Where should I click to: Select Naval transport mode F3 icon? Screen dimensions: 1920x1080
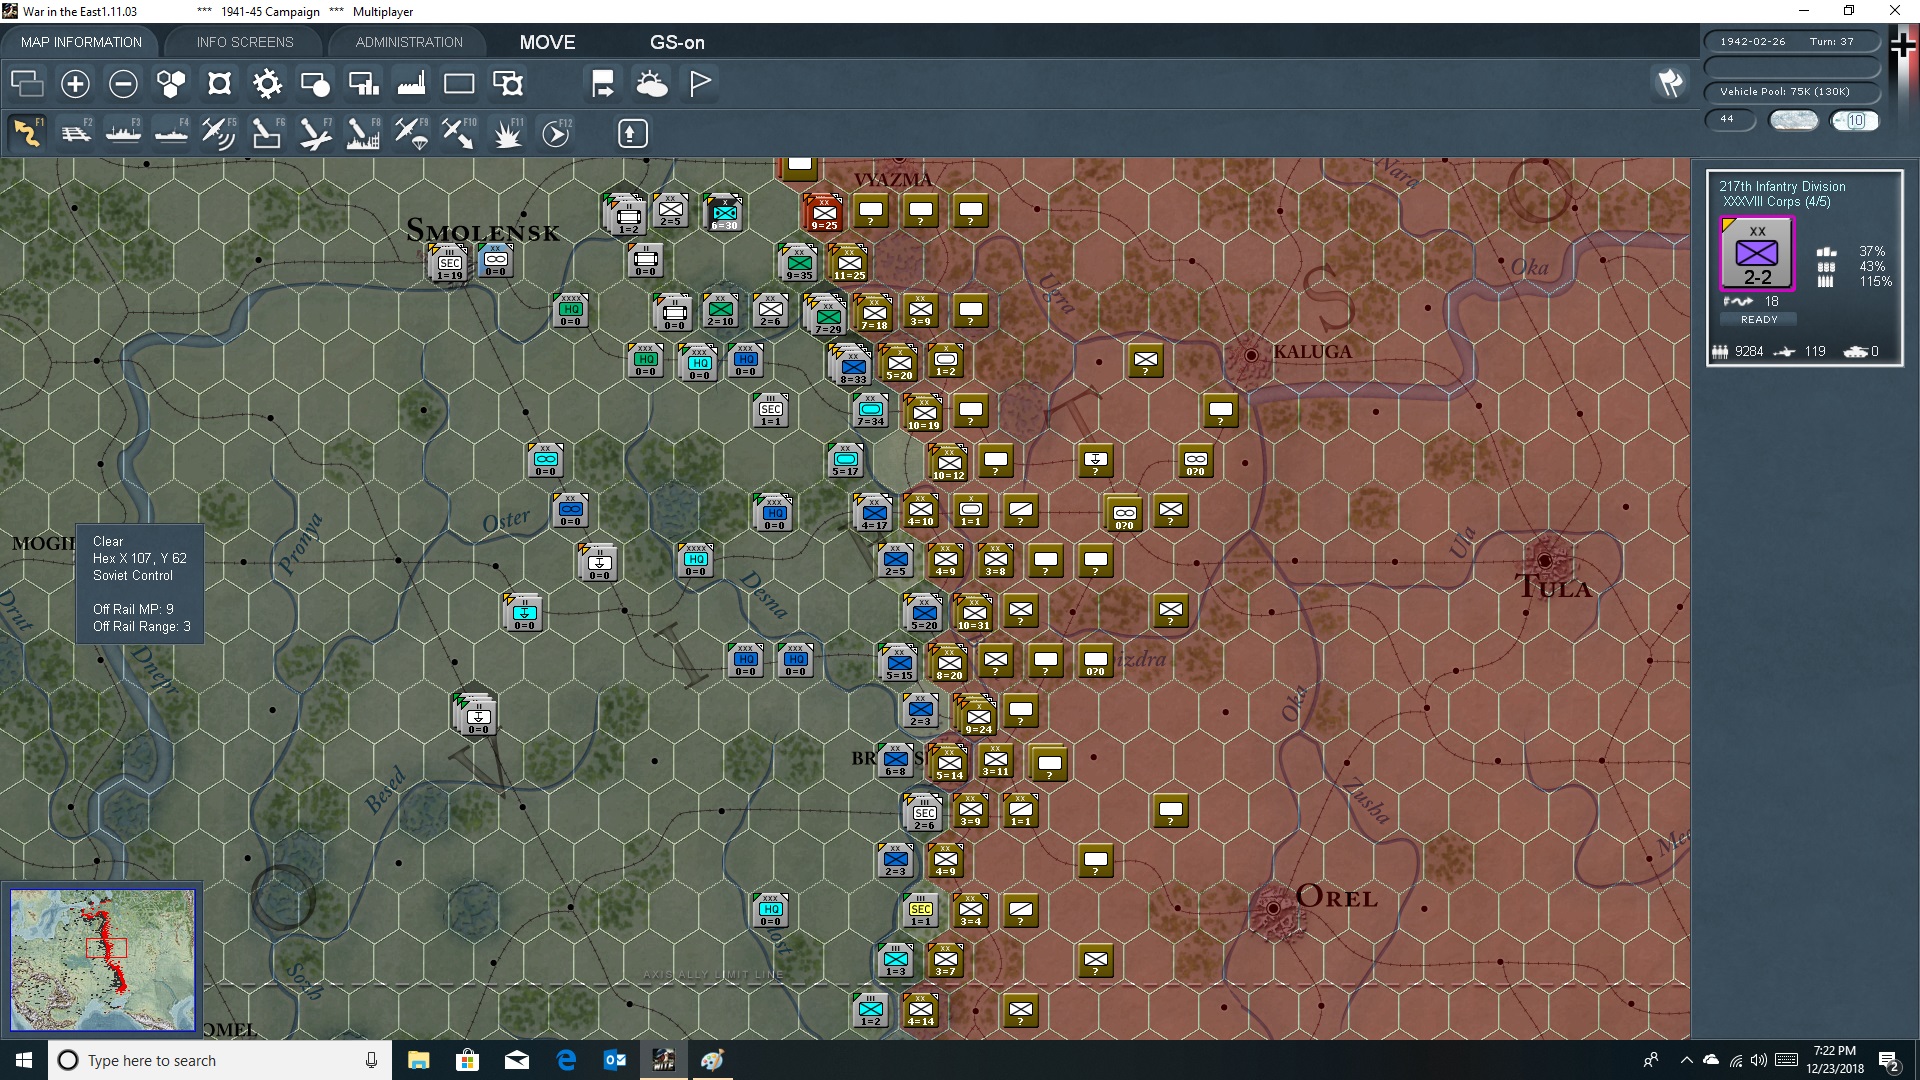pos(123,133)
